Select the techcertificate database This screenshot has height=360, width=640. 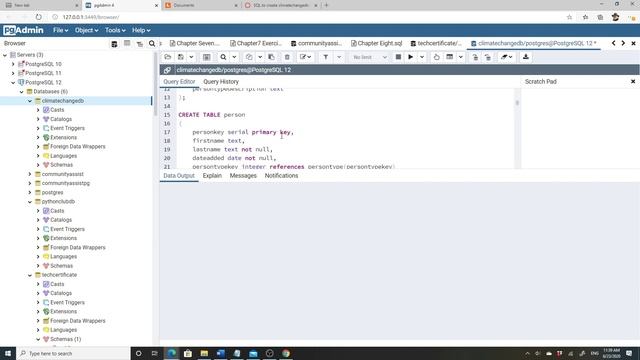[x=59, y=275]
